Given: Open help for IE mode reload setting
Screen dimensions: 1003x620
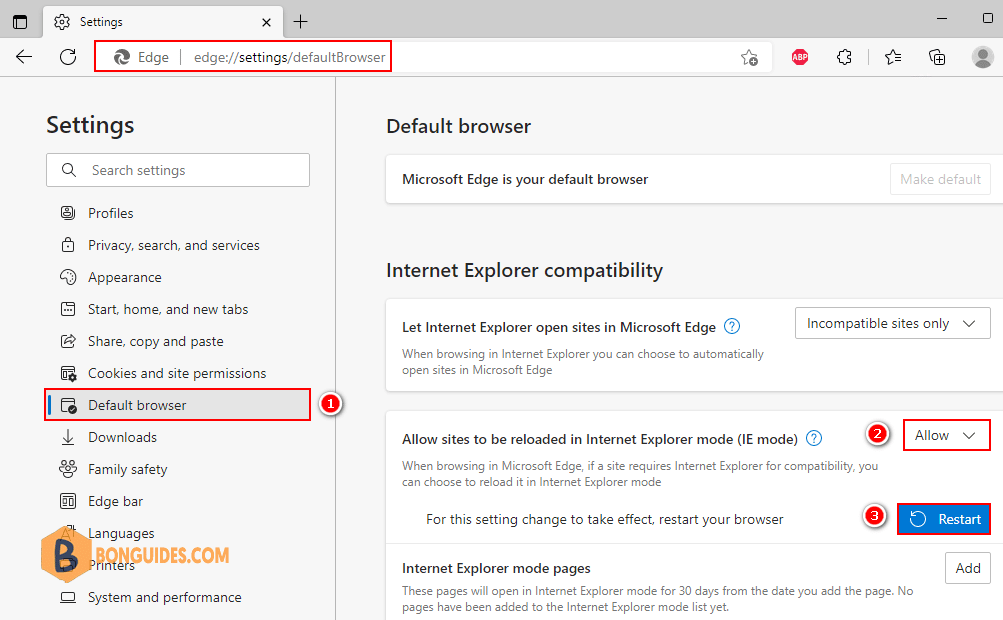Looking at the screenshot, I should [814, 438].
